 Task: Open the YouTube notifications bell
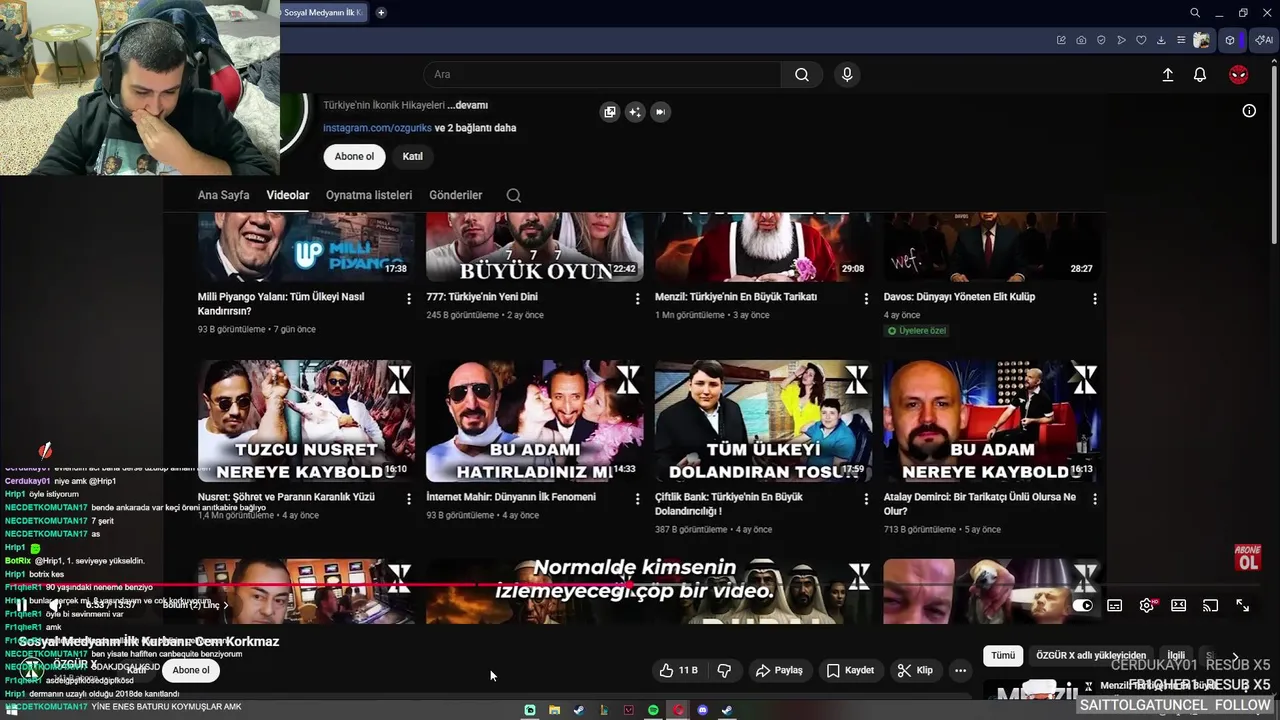point(1200,75)
